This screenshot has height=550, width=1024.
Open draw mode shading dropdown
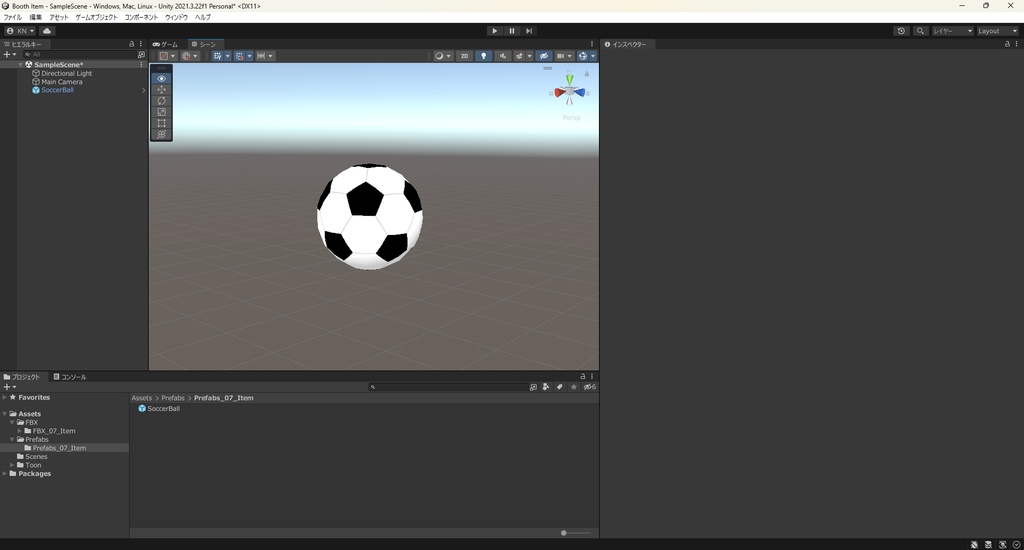tap(443, 56)
